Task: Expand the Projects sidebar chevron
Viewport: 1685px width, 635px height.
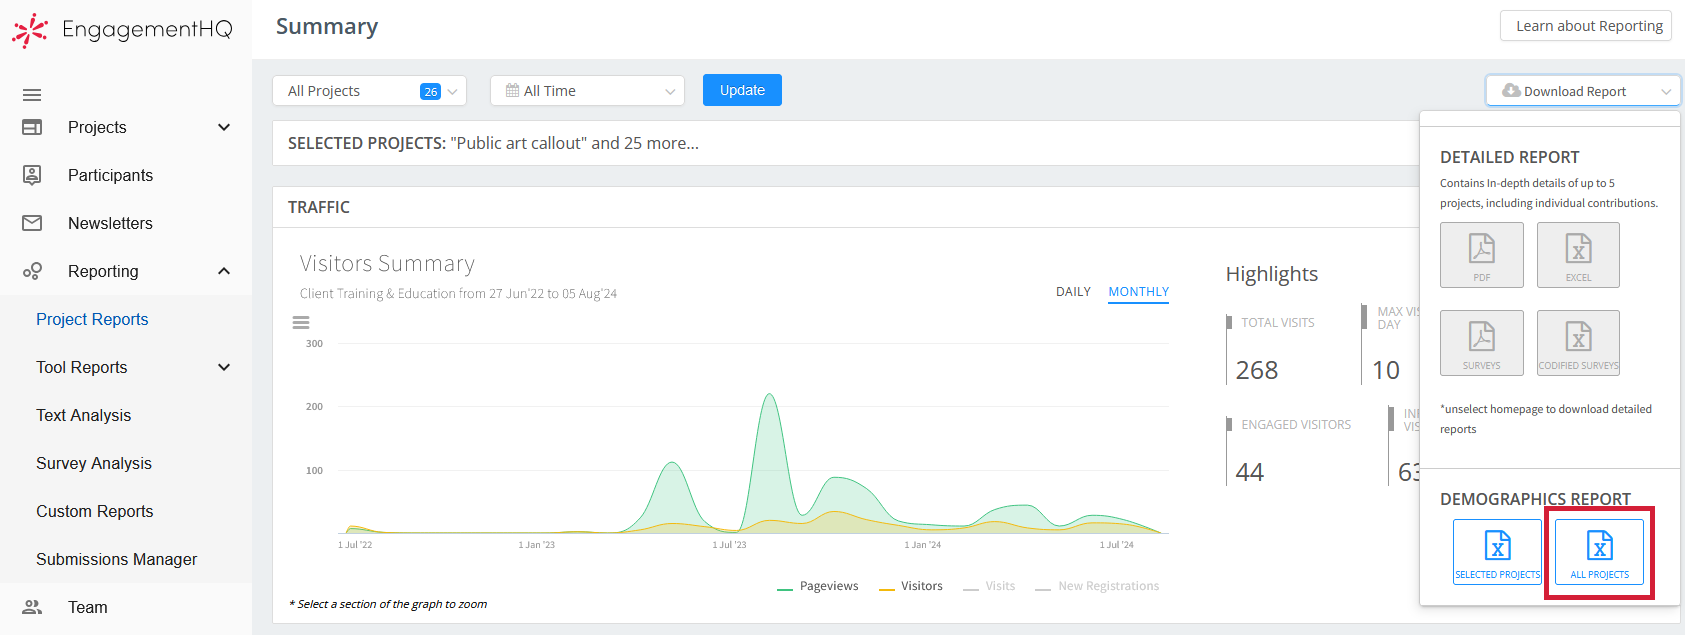Action: pos(224,127)
